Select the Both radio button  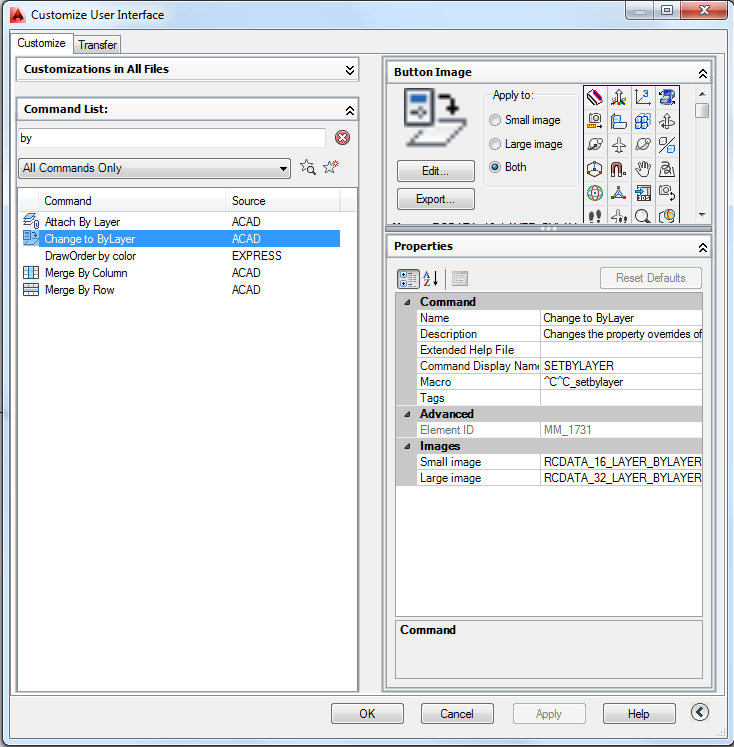(495, 167)
